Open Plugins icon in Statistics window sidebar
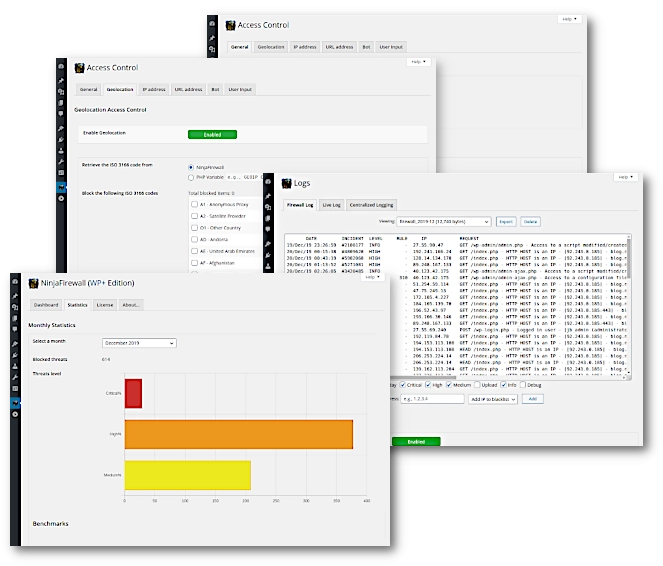 click(15, 355)
